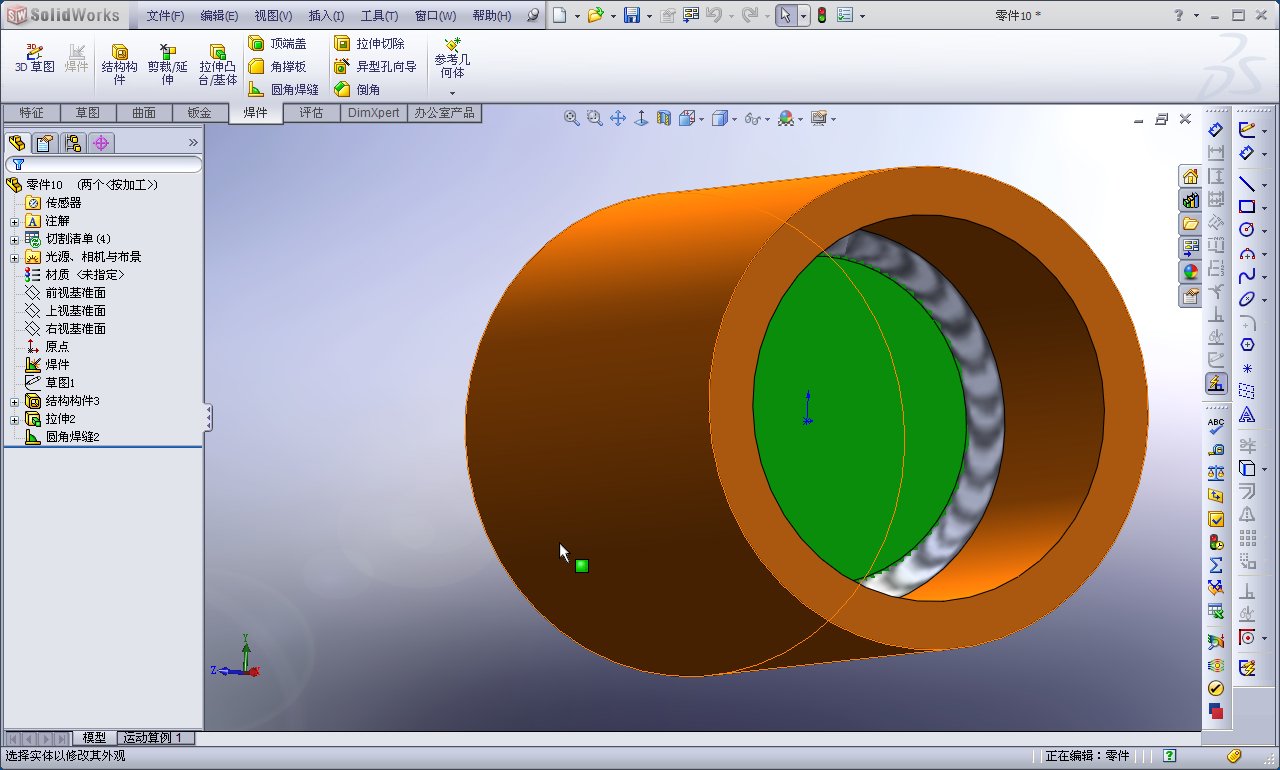Expand the 结构构件3 feature
1280x770 pixels.
click(x=14, y=401)
